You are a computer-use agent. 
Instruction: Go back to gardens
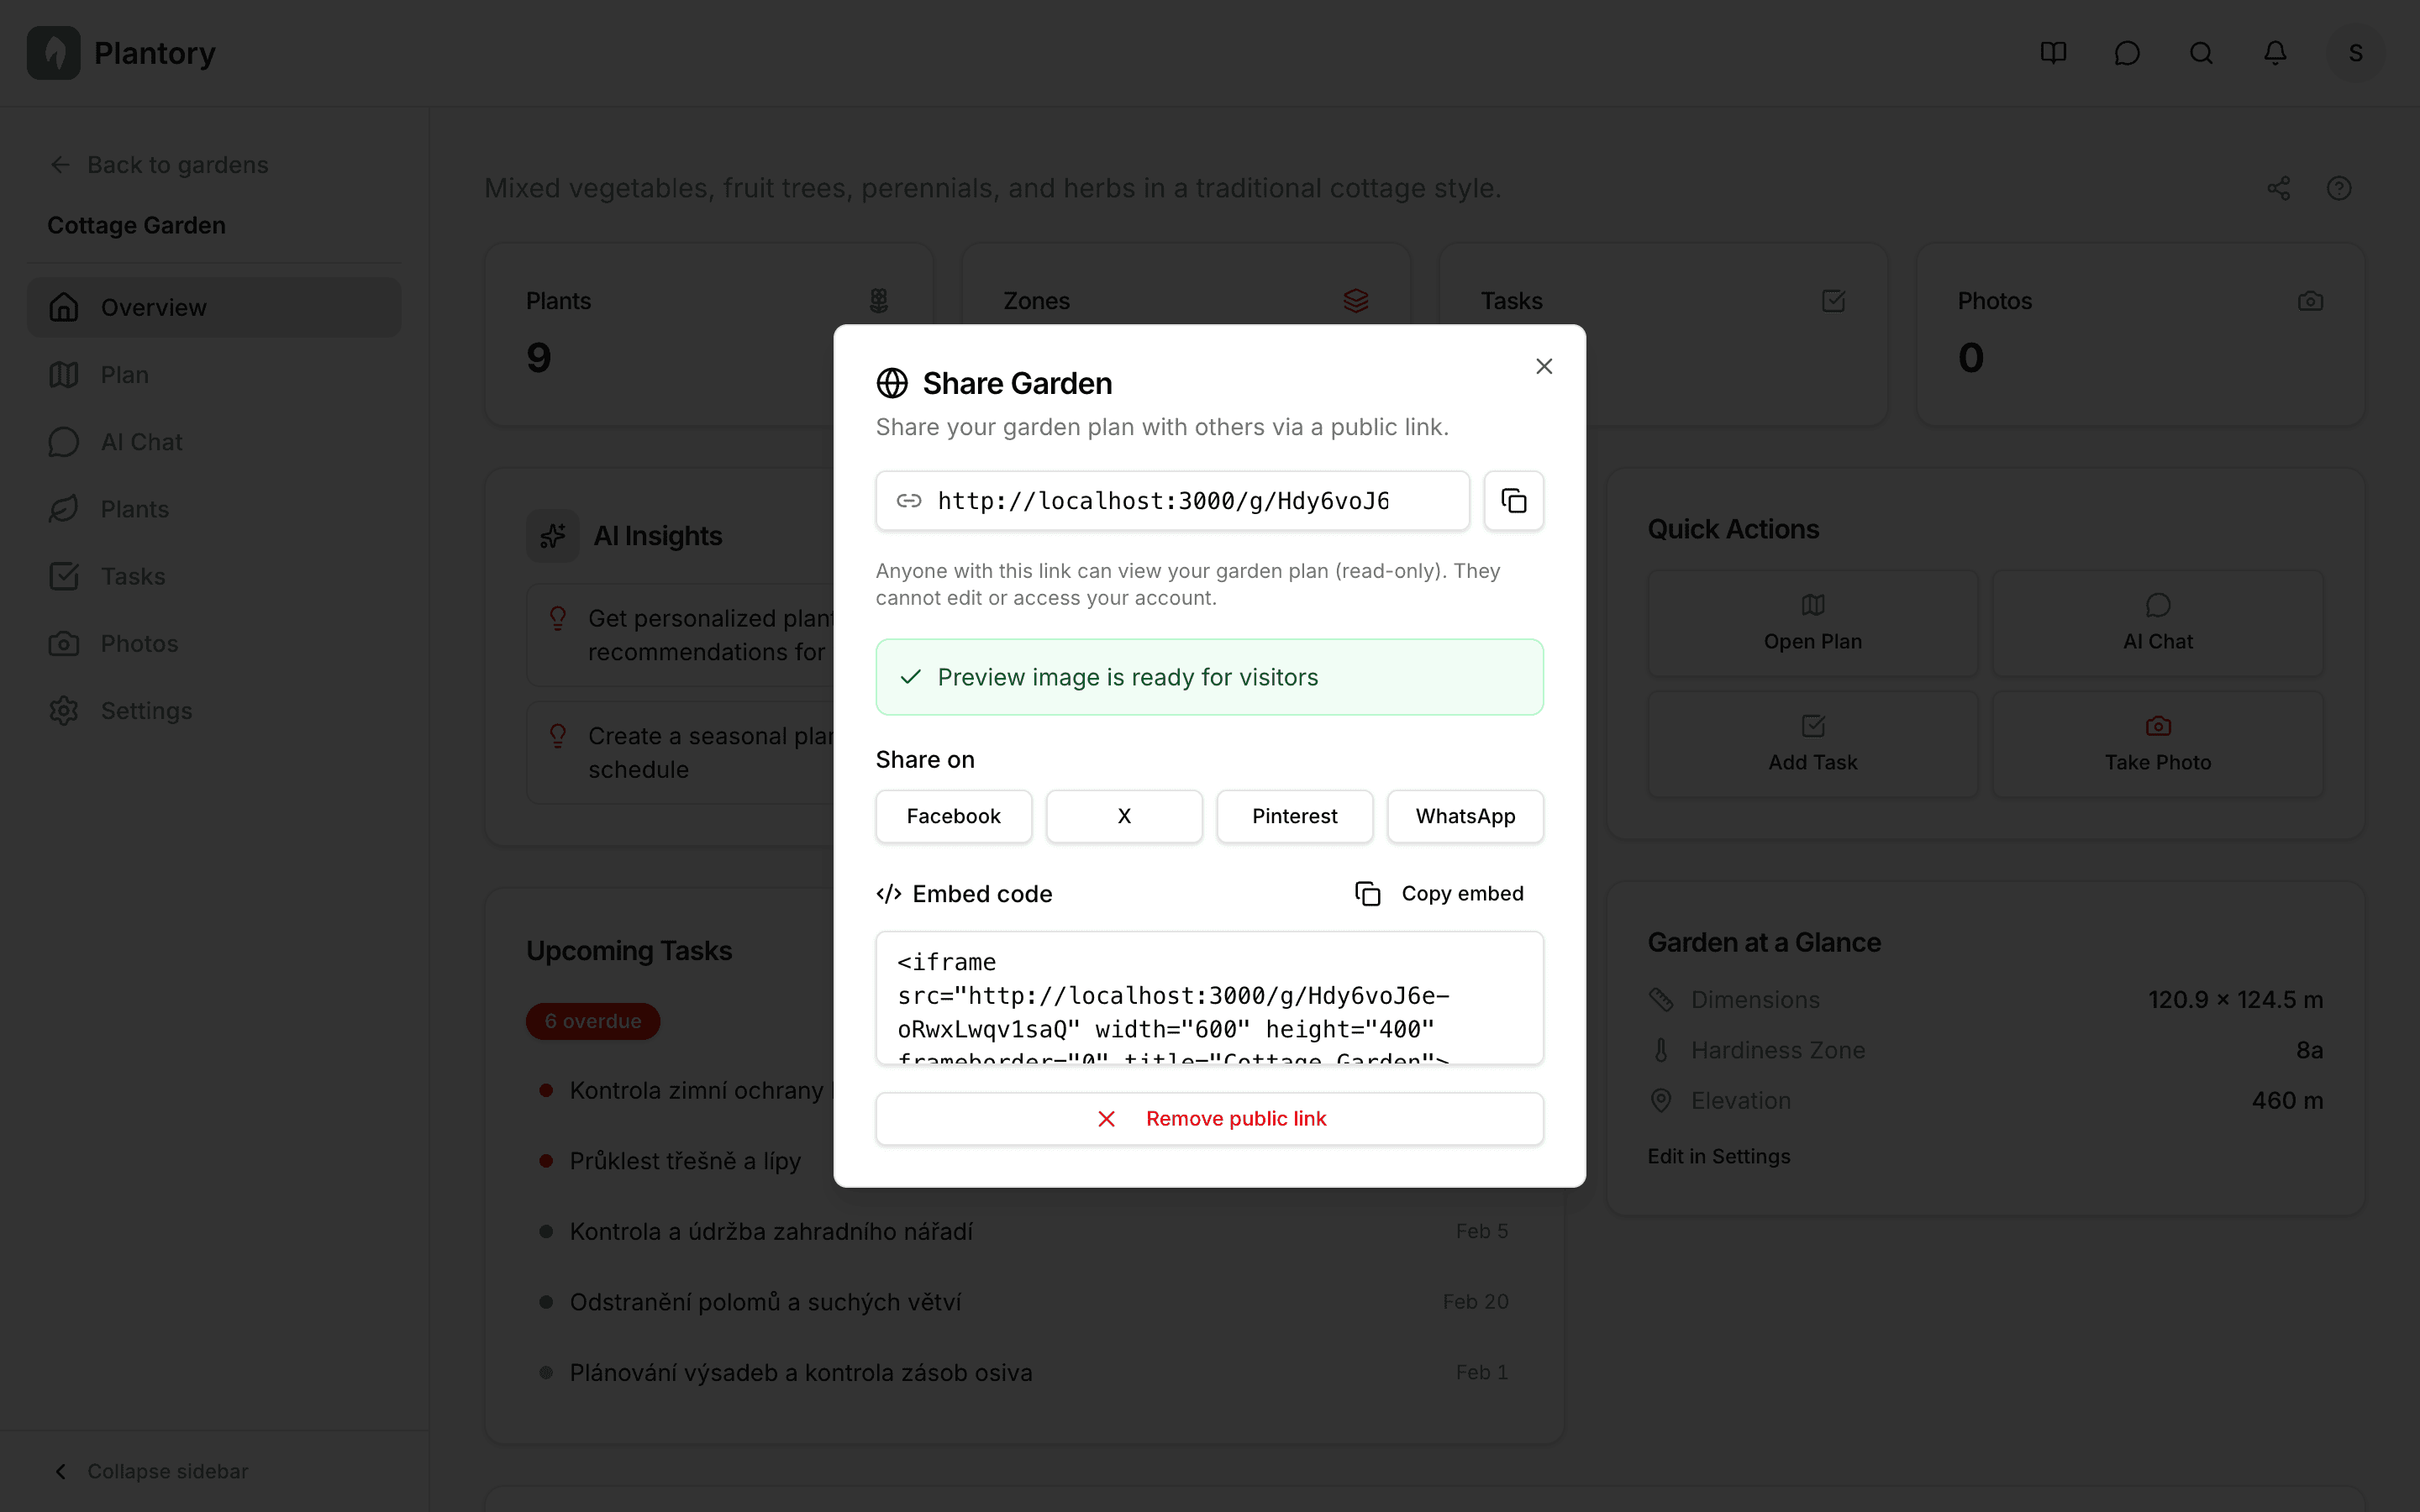[x=160, y=165]
